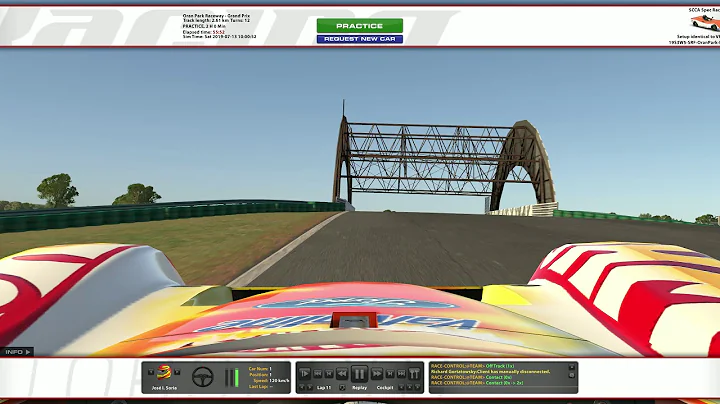The image size is (720, 404).
Task: Select next driver arrow beside helmet
Action: coord(177,372)
